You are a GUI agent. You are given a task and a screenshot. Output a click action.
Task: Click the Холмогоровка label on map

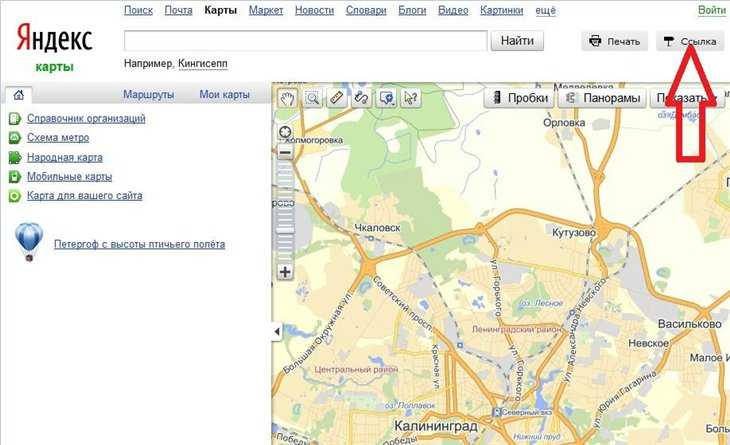[313, 140]
